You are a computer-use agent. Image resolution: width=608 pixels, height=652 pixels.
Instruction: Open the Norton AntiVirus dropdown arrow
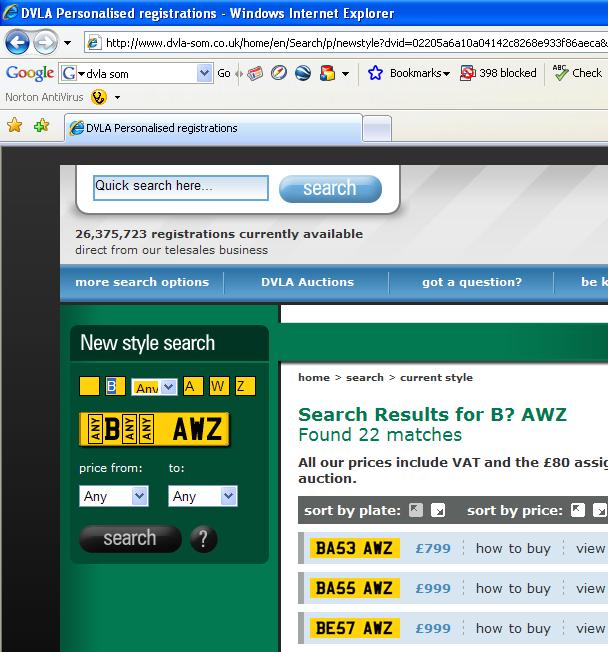coord(117,98)
